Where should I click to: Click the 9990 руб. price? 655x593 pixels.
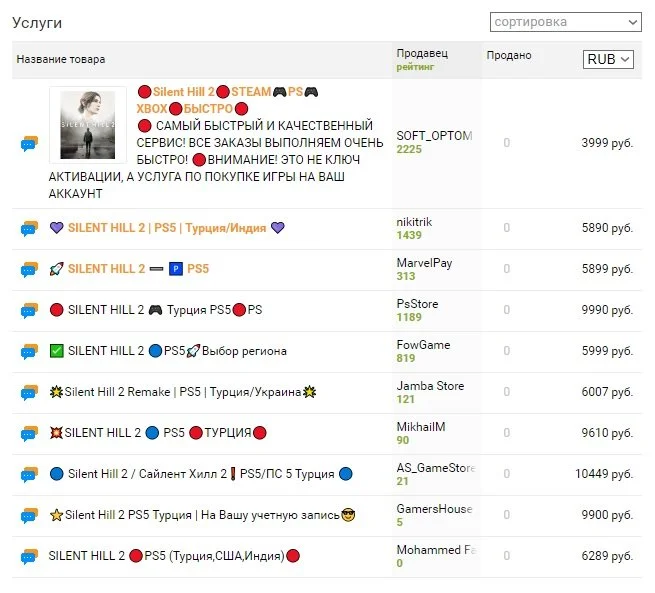point(607,310)
